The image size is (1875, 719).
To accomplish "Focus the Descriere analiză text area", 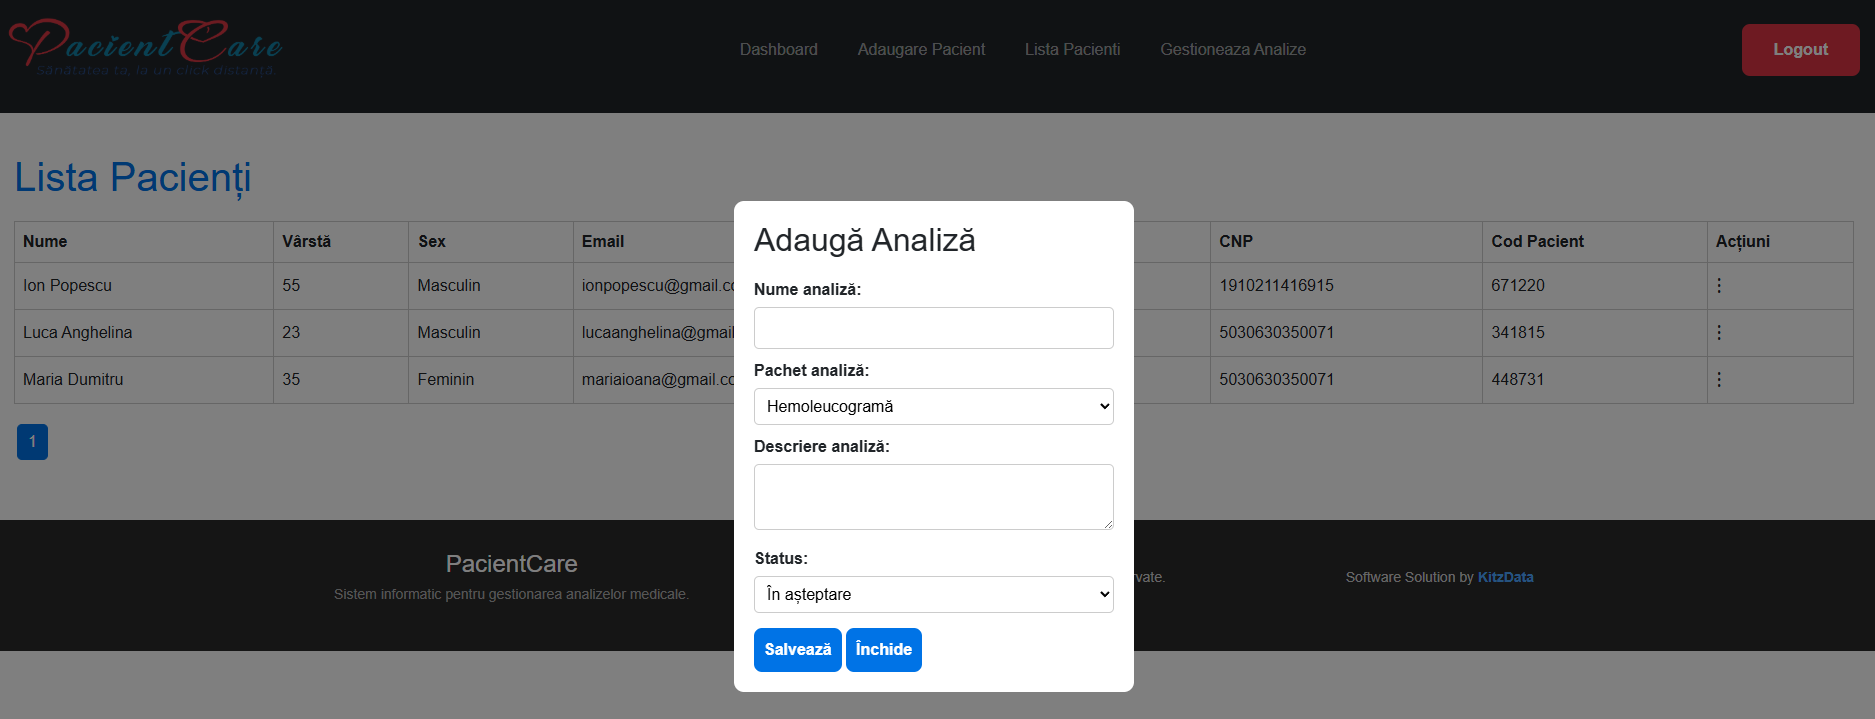I will pyautogui.click(x=933, y=497).
